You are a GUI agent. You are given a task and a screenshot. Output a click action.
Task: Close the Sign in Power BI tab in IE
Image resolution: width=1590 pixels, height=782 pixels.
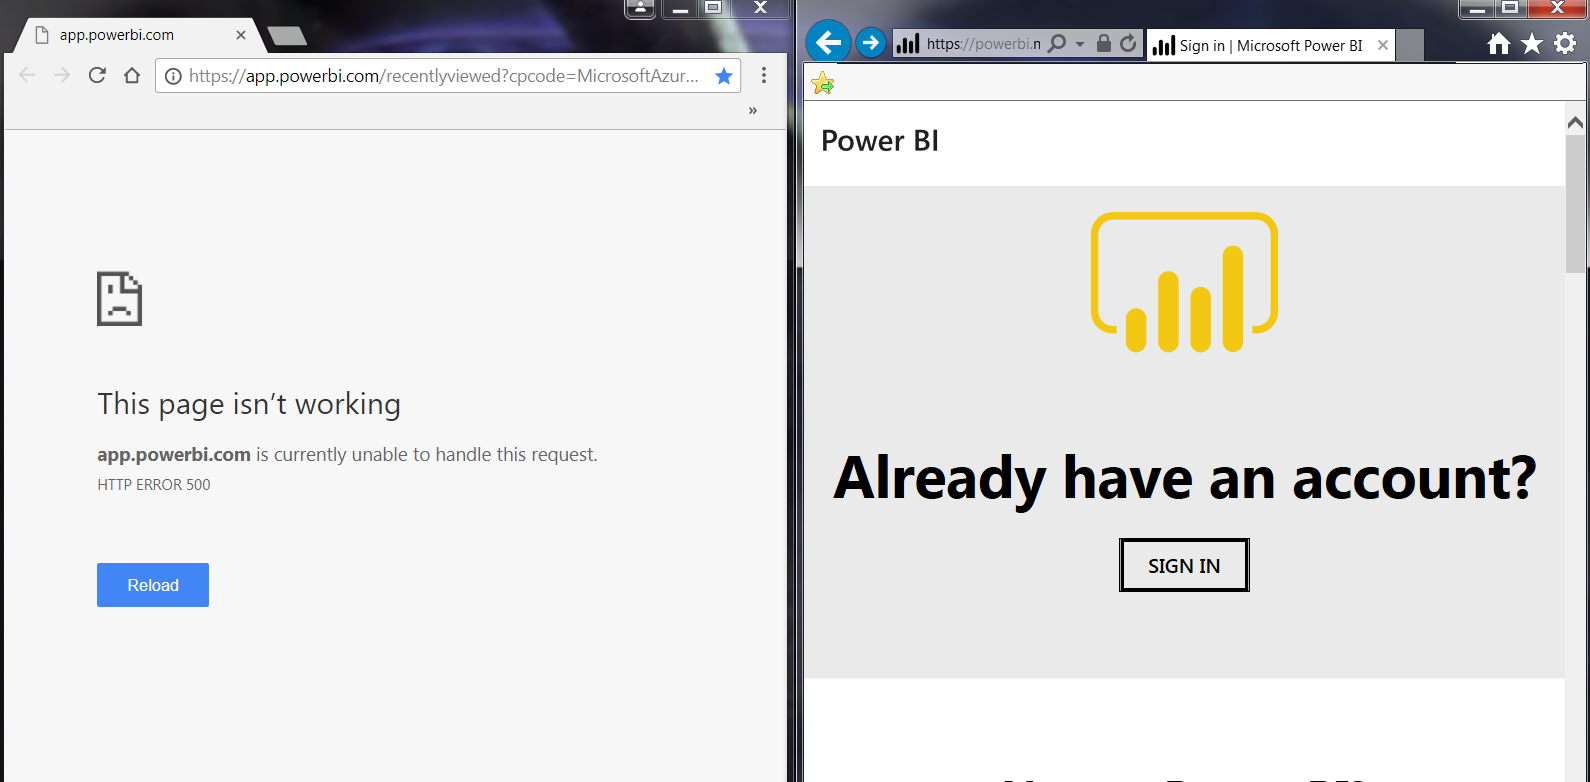coord(1383,45)
